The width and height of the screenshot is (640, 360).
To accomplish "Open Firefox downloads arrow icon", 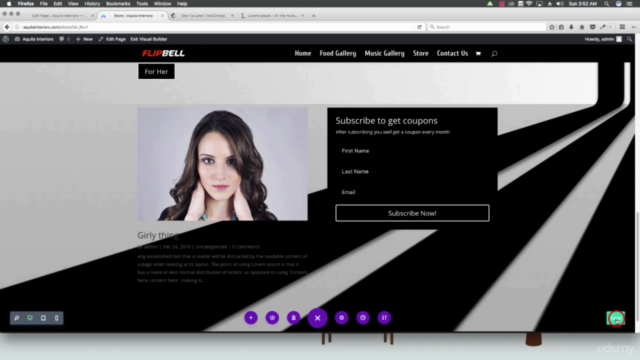I will pyautogui.click(x=571, y=27).
